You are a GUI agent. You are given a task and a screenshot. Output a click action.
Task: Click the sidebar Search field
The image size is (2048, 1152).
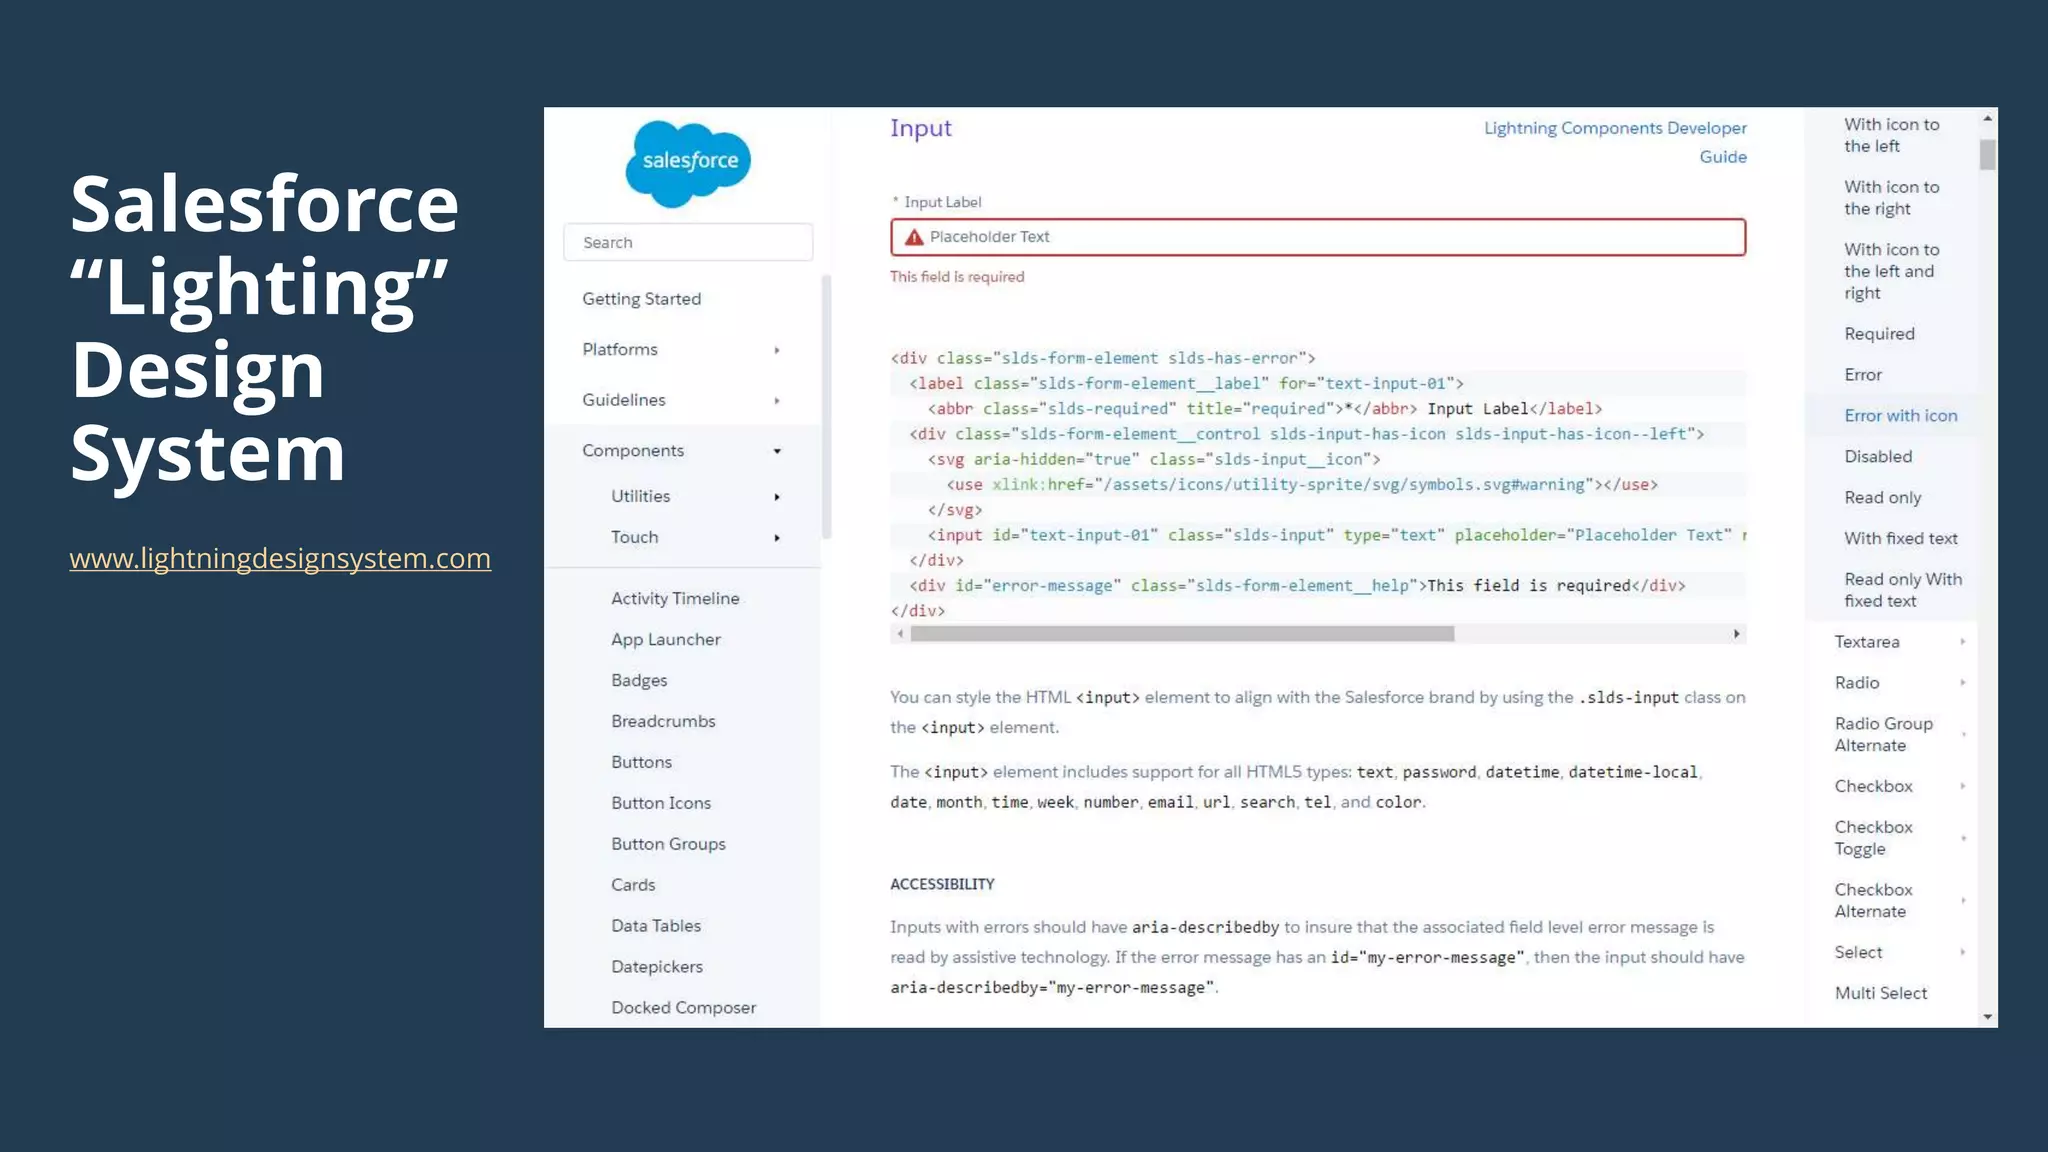click(688, 242)
